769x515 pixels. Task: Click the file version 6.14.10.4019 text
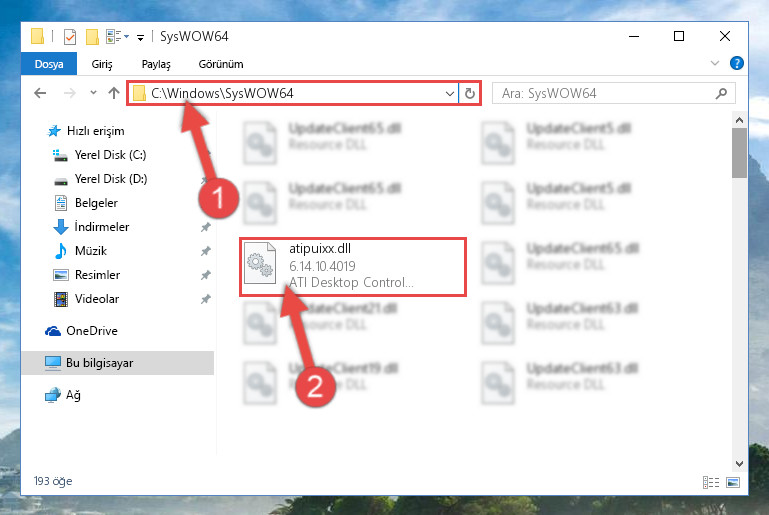322,266
